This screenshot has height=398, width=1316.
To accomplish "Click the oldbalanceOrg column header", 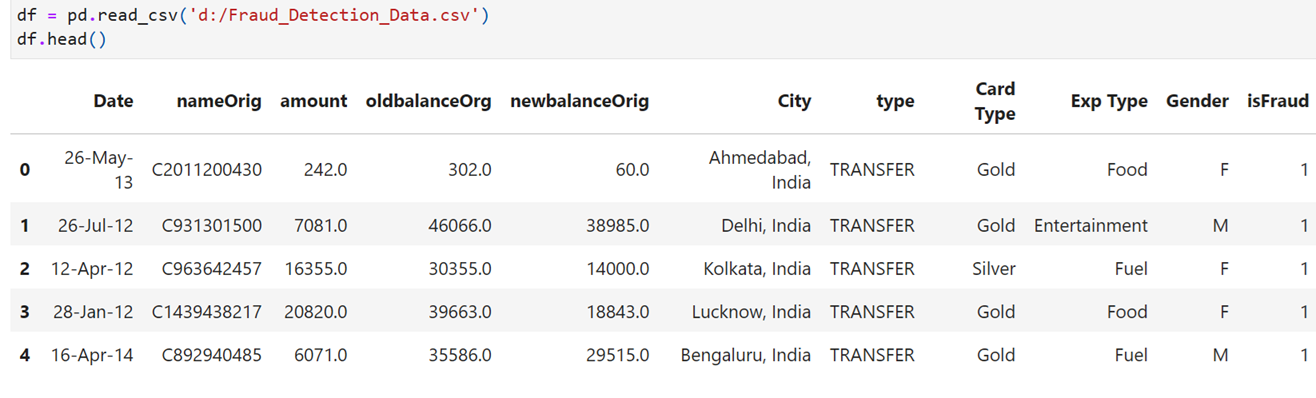I will [x=429, y=101].
